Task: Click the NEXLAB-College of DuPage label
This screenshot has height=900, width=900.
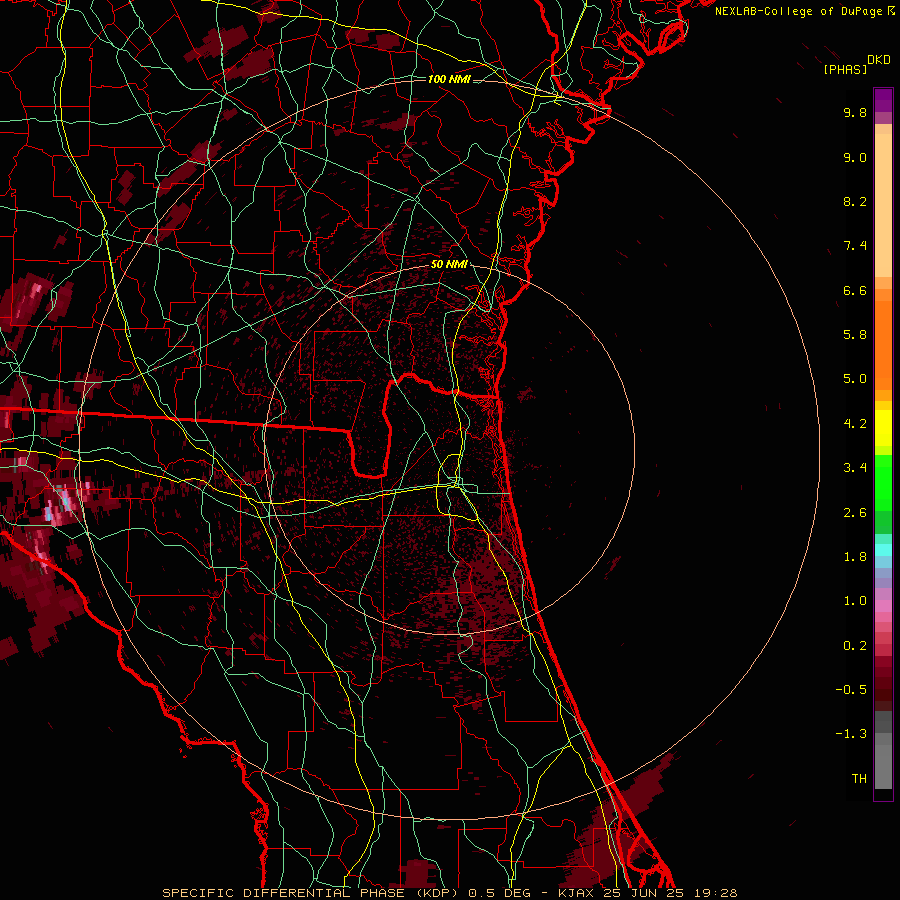Action: [x=798, y=11]
